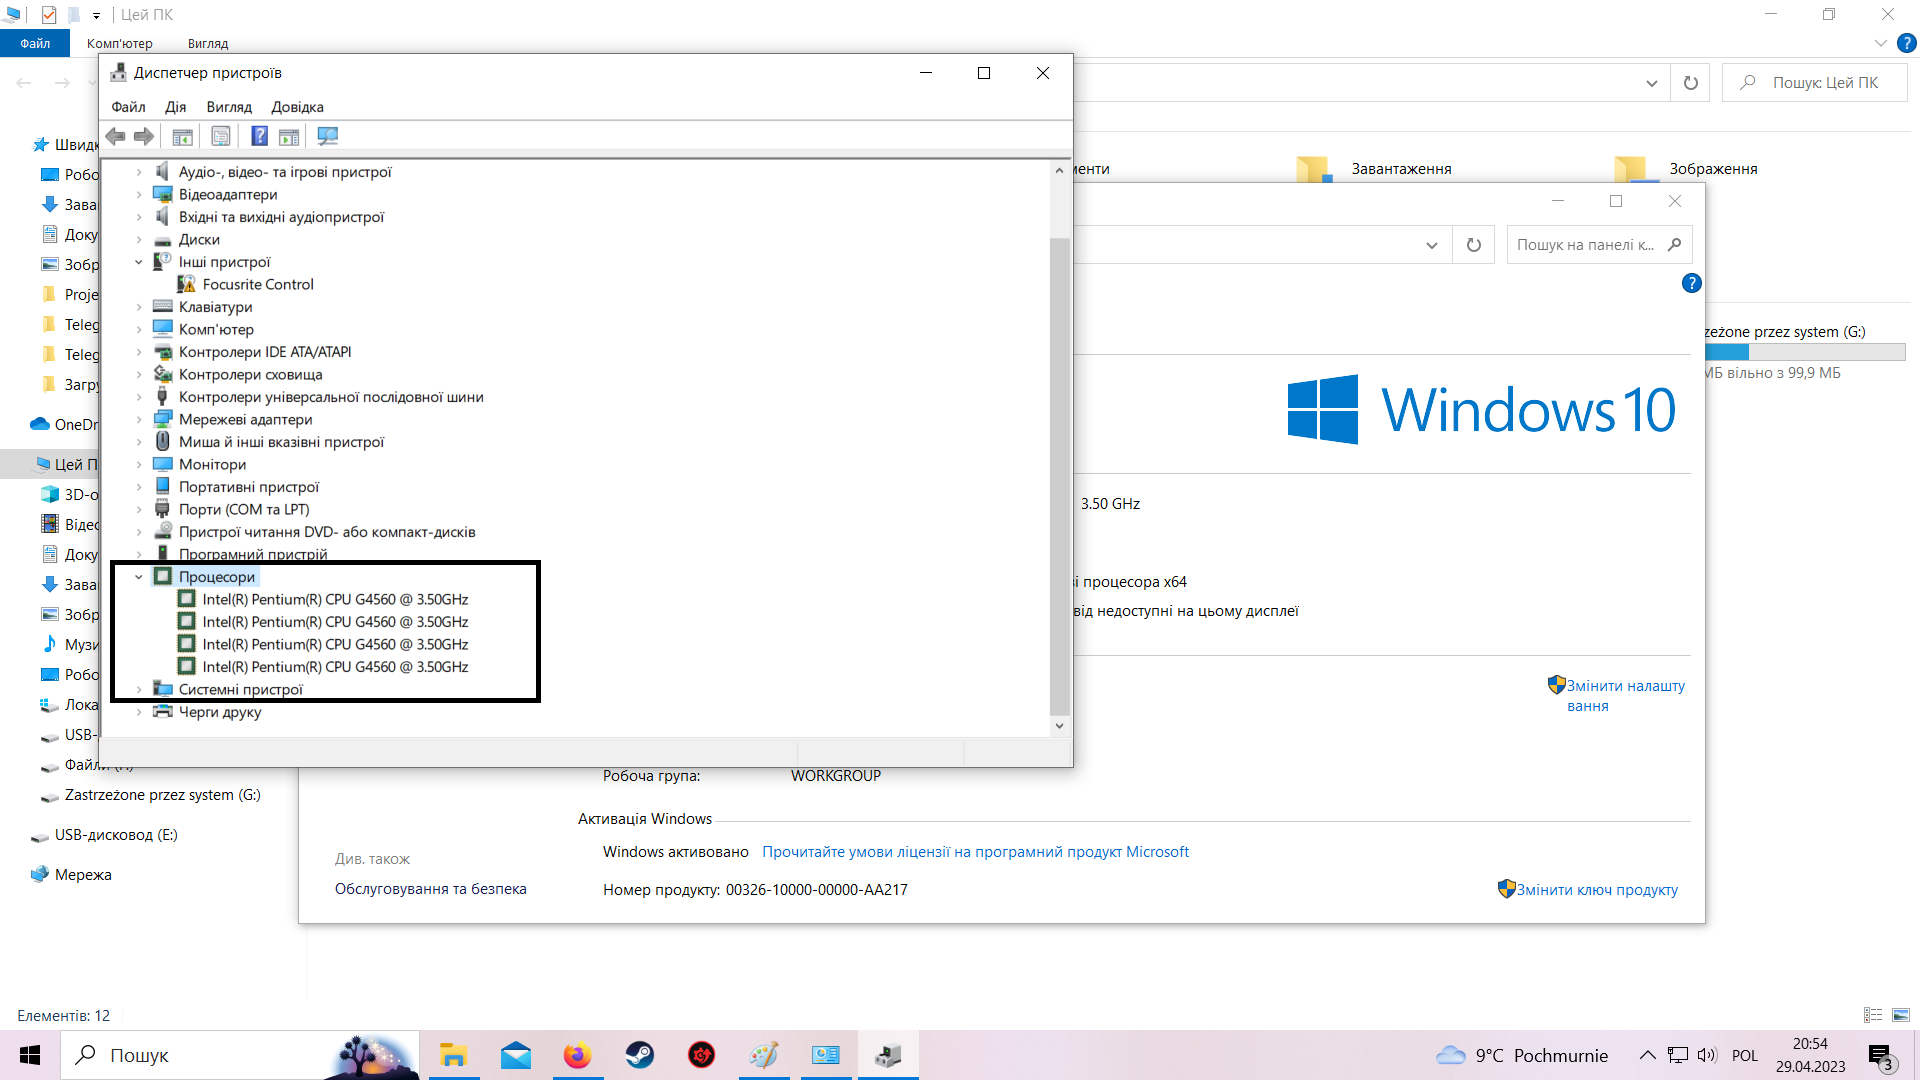The height and width of the screenshot is (1080, 1920).
Task: Click the Properties toolbar icon in Device Manager
Action: click(221, 136)
